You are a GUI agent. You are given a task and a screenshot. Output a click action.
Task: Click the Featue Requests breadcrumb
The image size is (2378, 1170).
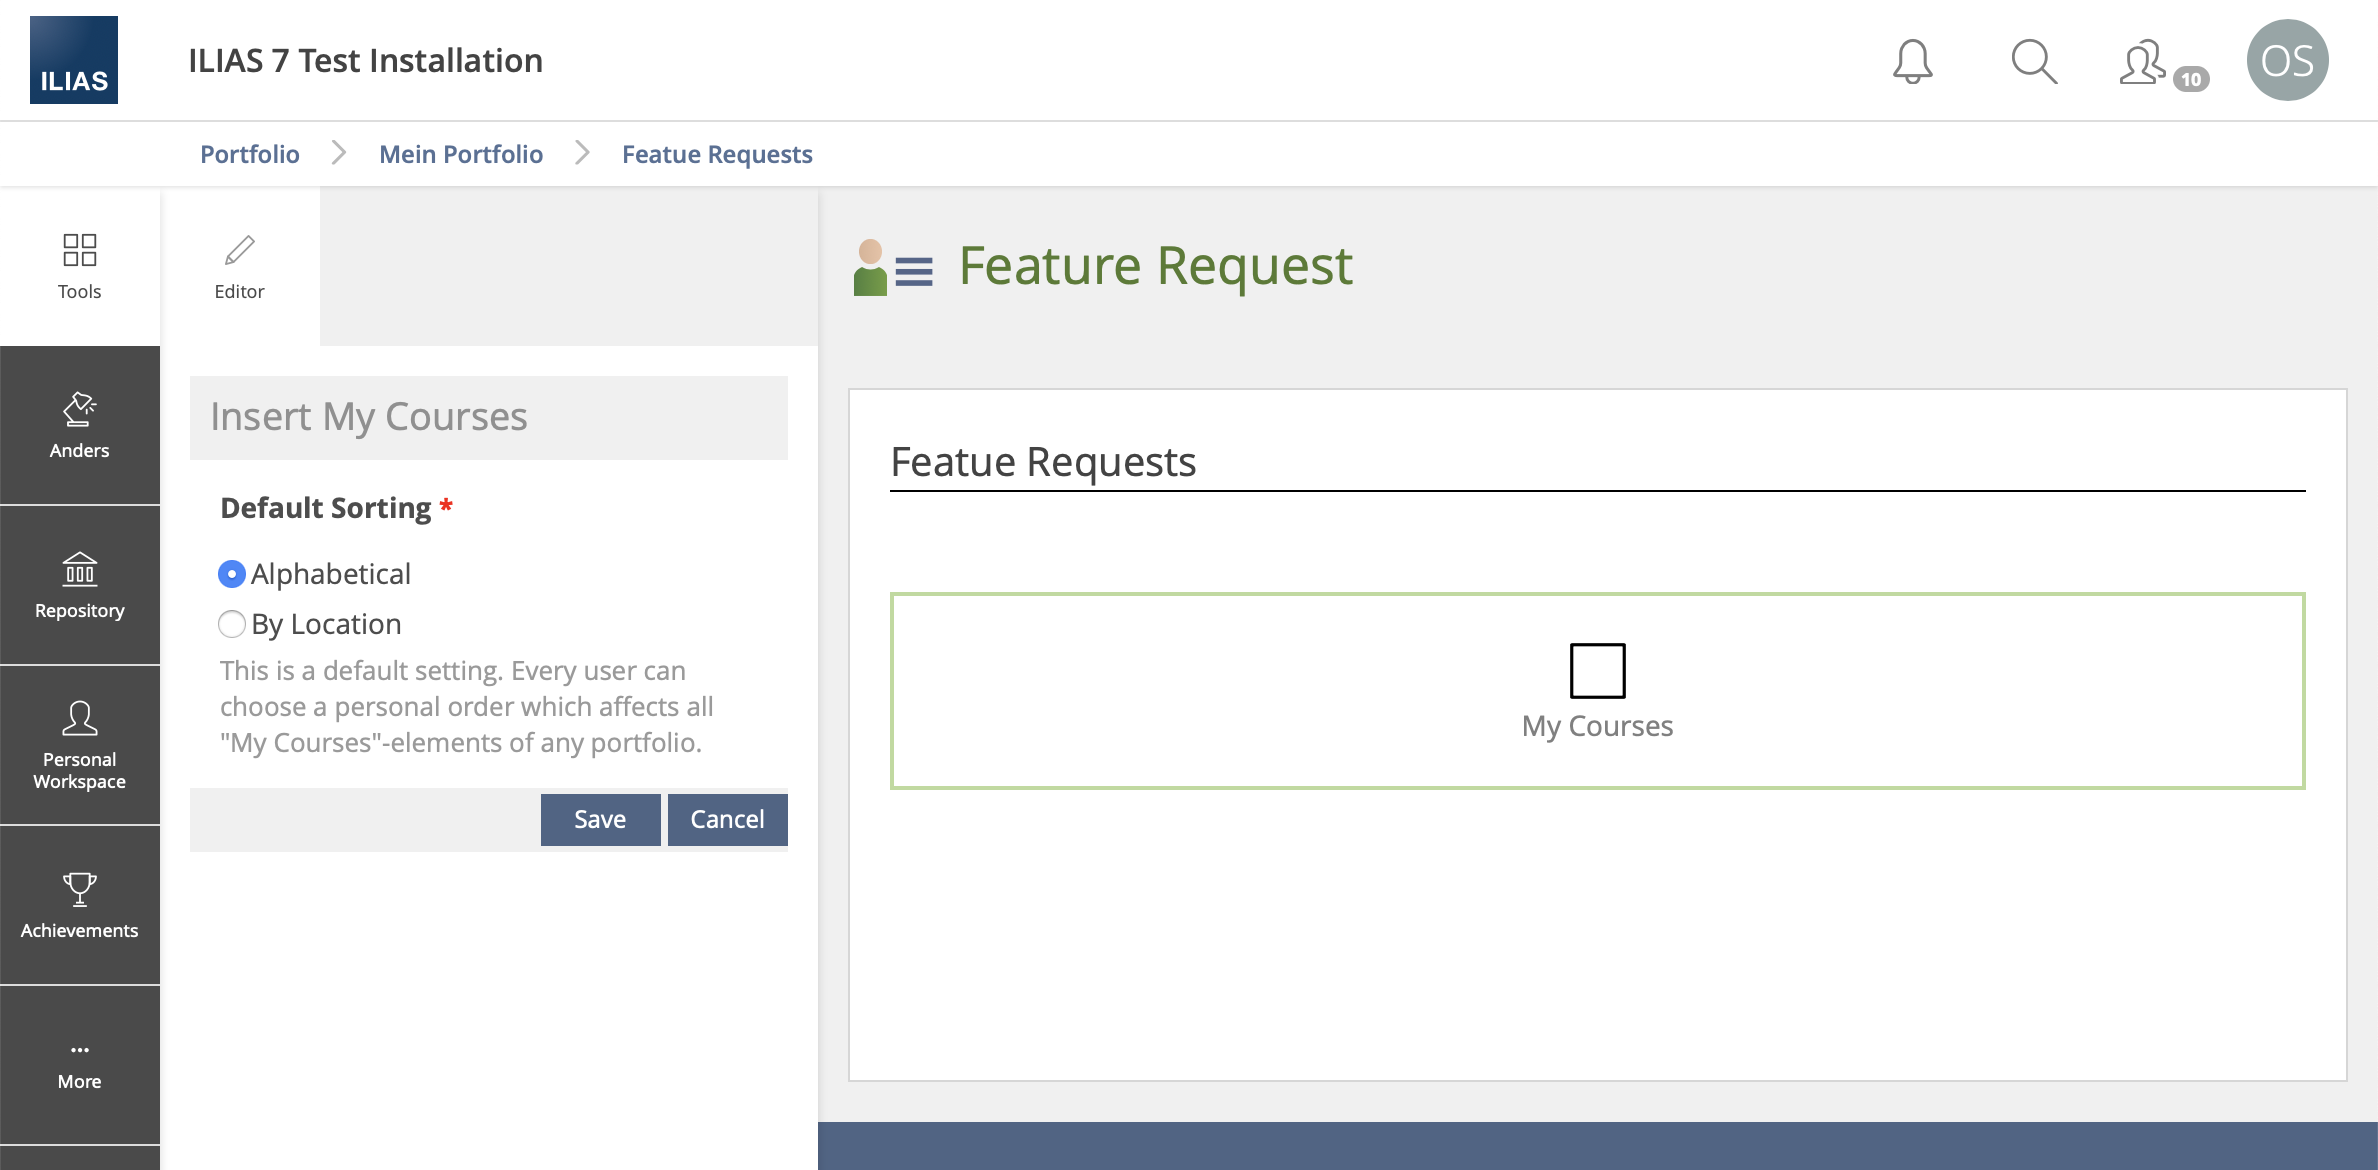(717, 154)
